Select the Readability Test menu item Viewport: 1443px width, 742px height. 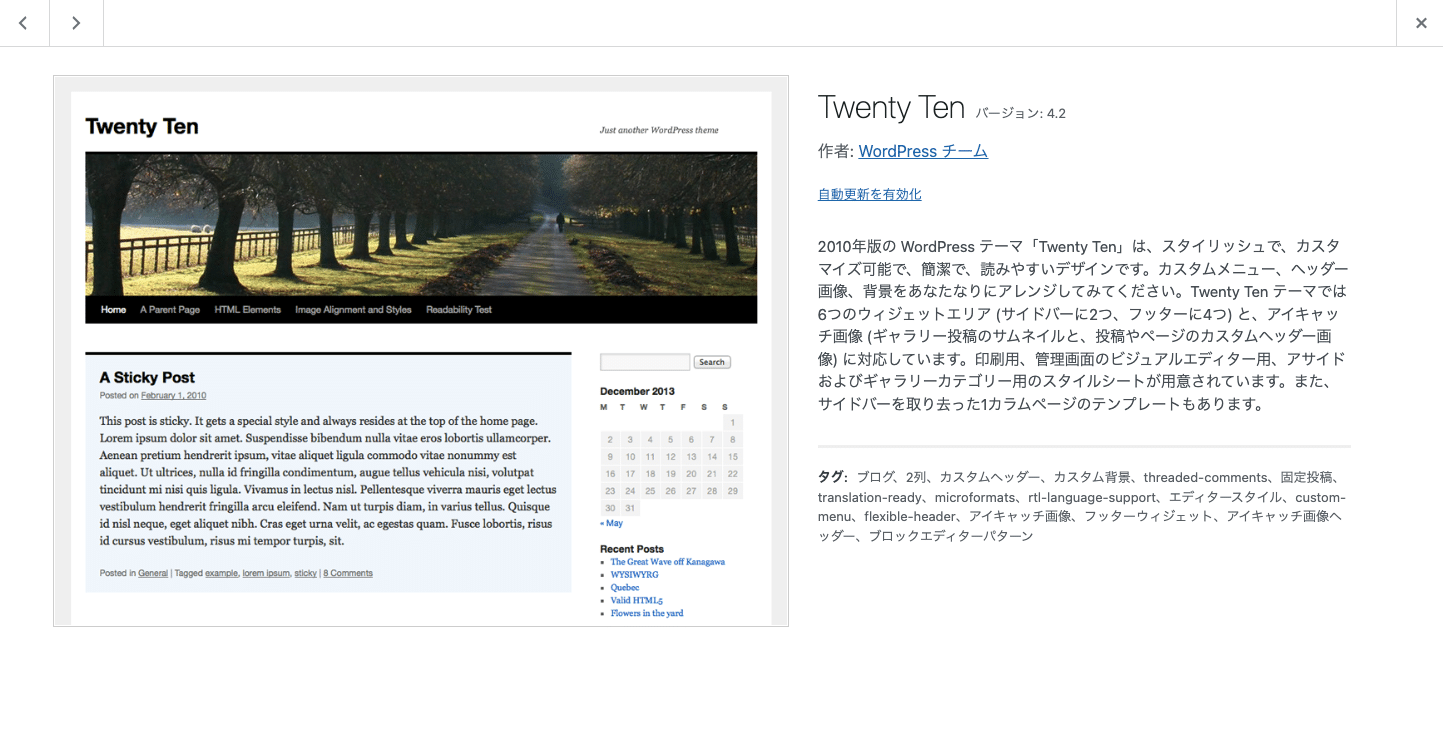coord(459,309)
